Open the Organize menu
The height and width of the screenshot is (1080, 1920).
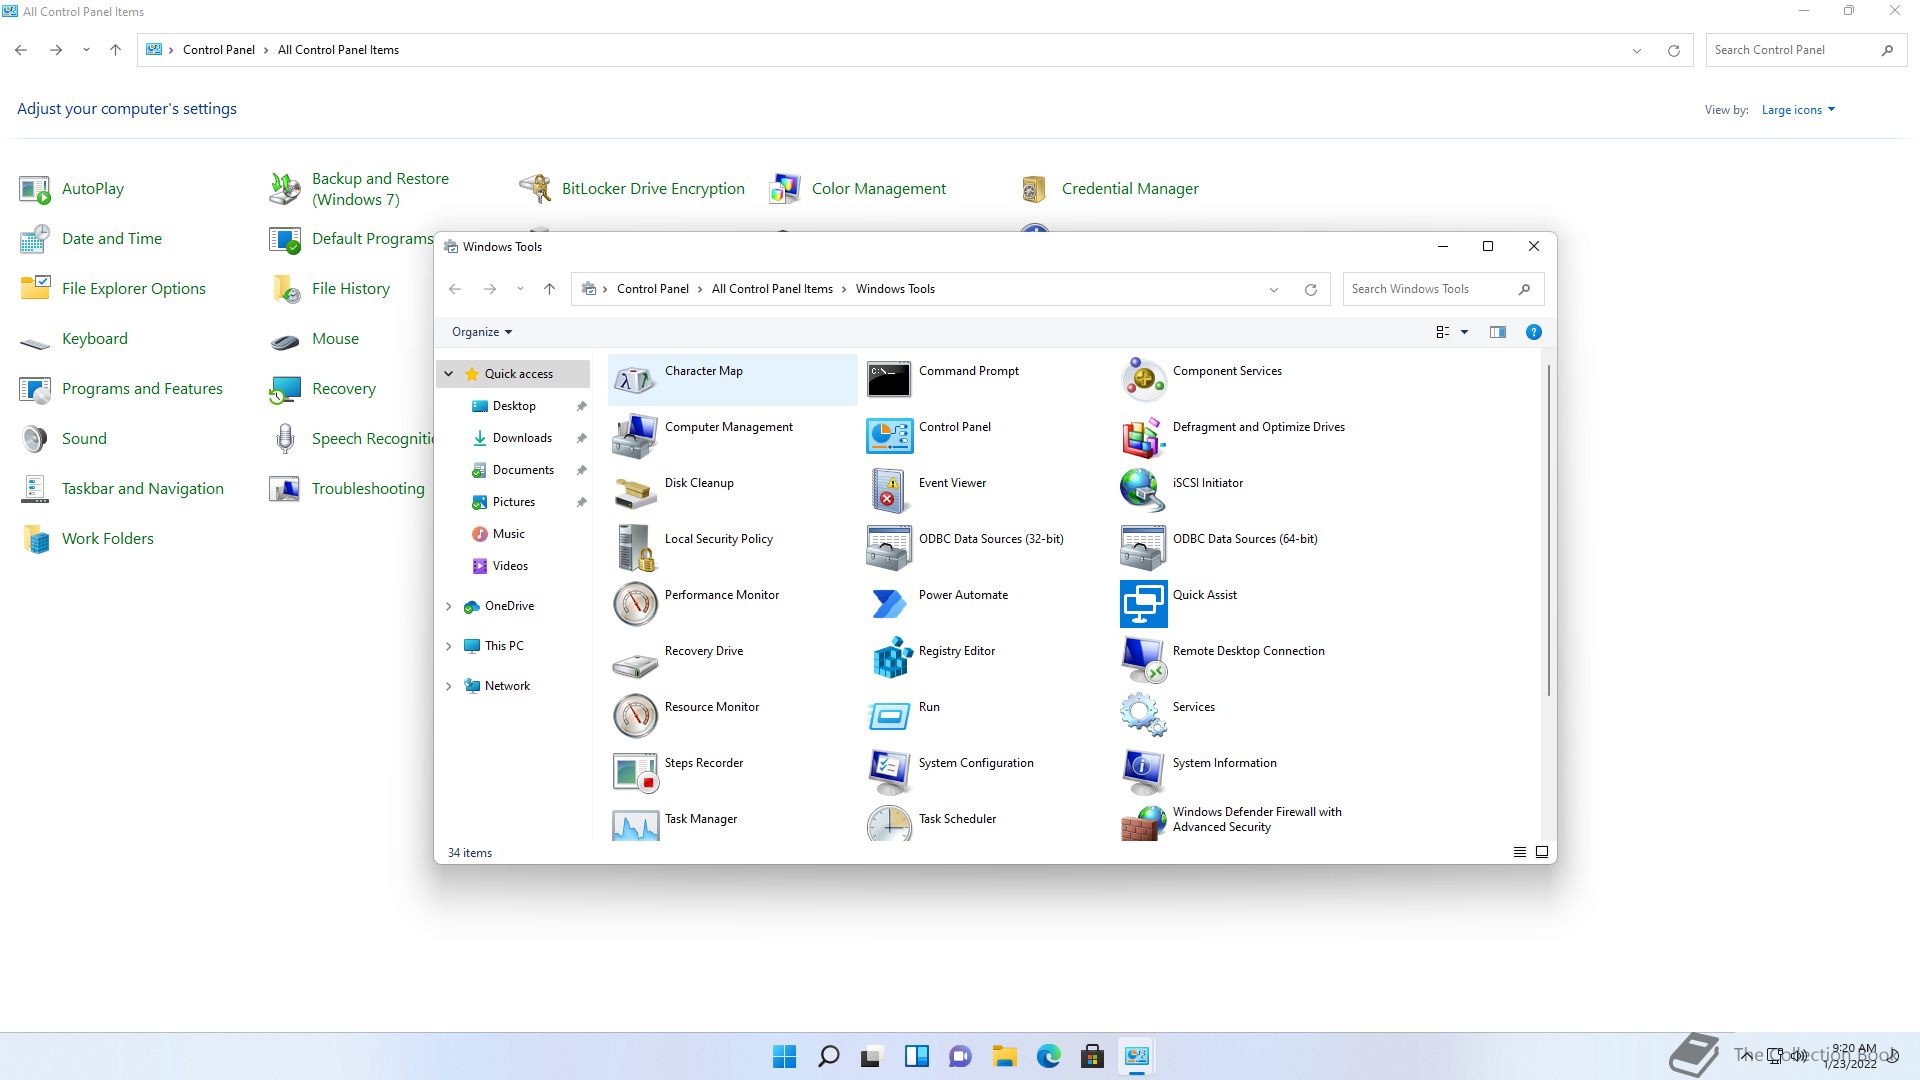481,332
